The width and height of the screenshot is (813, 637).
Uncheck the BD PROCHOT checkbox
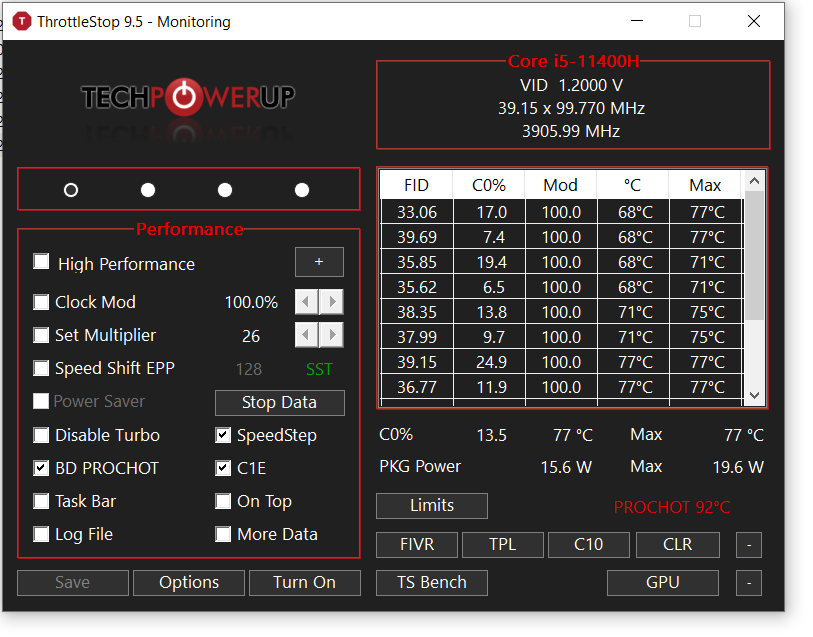click(x=41, y=469)
